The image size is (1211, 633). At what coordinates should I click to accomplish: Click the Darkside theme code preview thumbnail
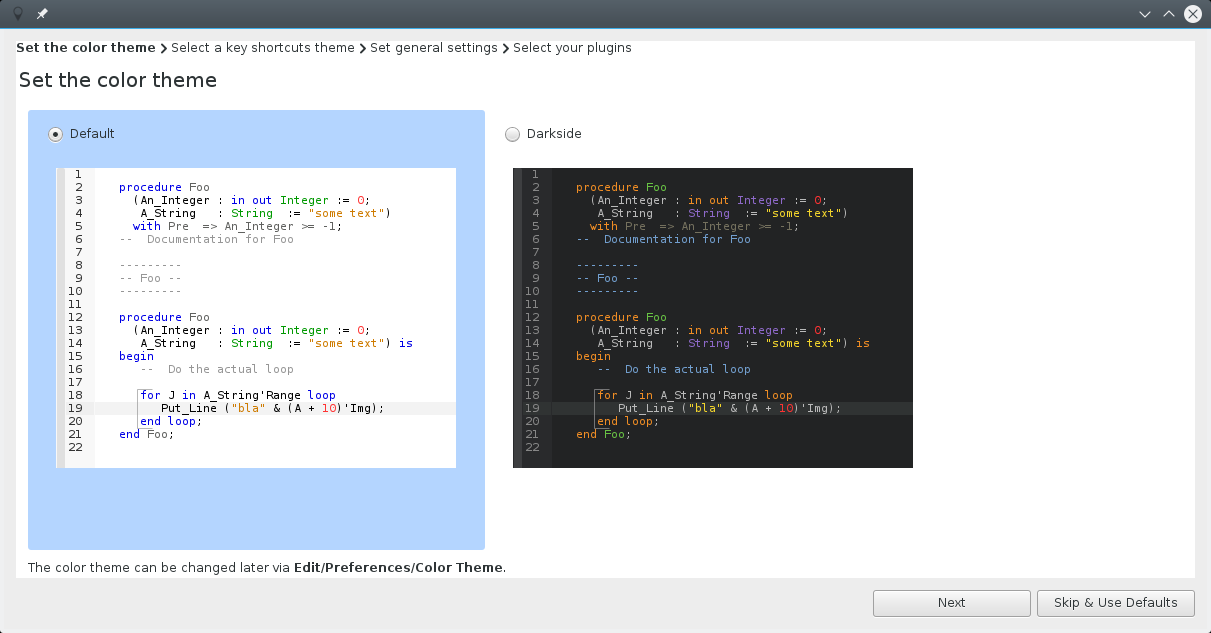(713, 318)
